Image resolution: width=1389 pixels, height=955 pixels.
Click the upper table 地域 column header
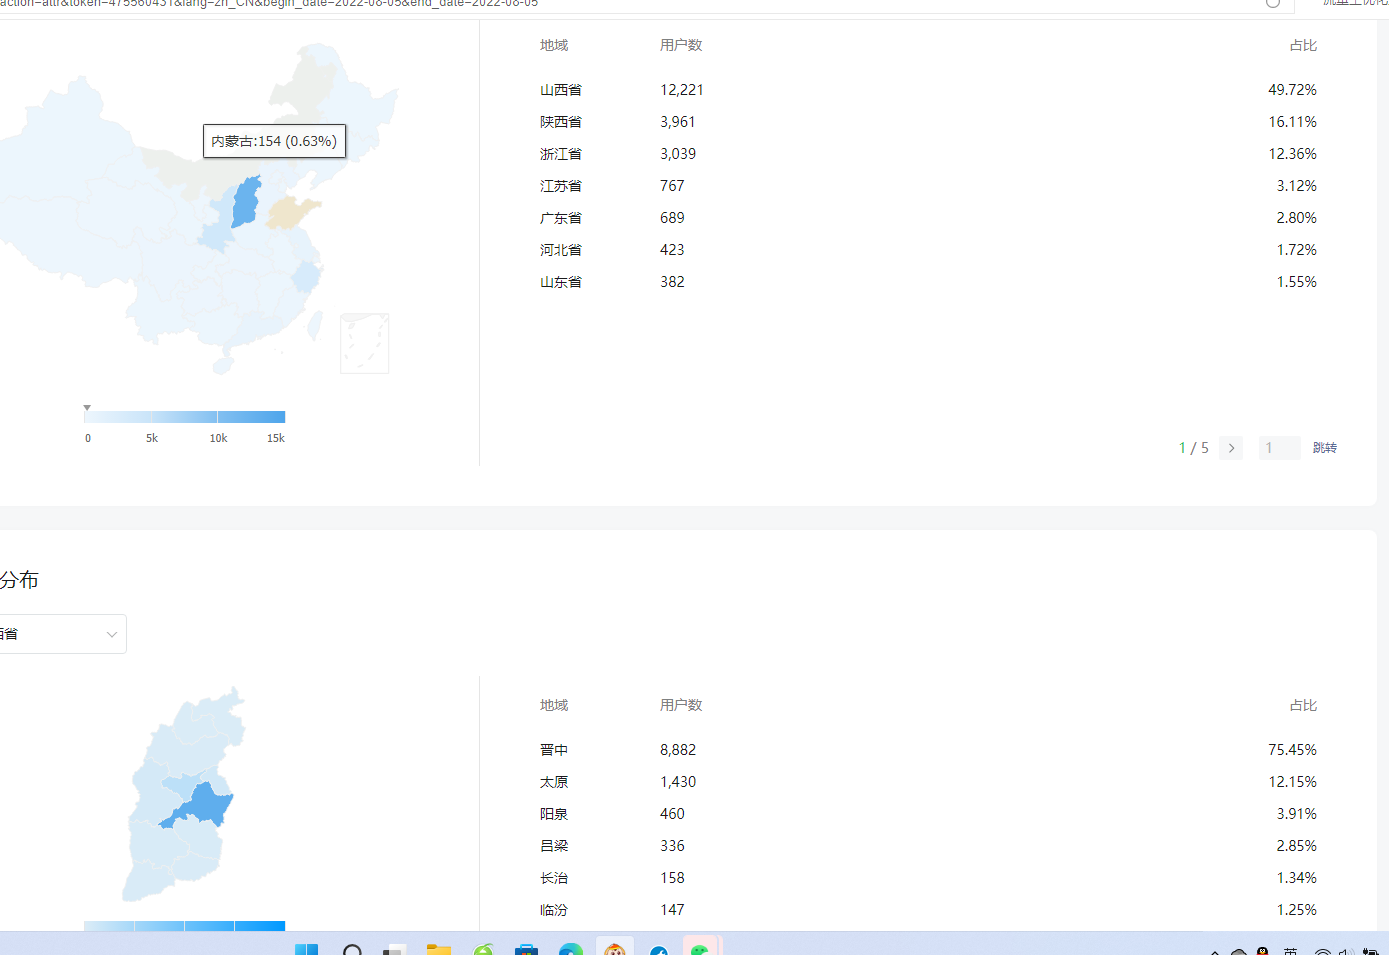[x=554, y=45]
